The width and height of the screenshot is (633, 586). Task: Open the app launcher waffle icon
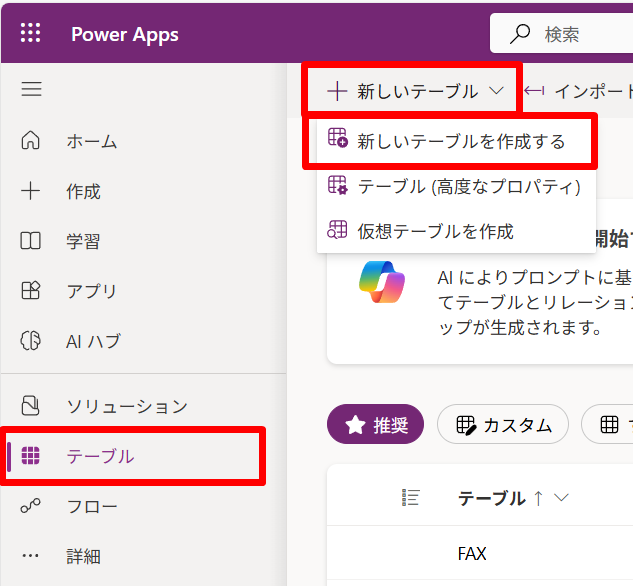tap(31, 32)
